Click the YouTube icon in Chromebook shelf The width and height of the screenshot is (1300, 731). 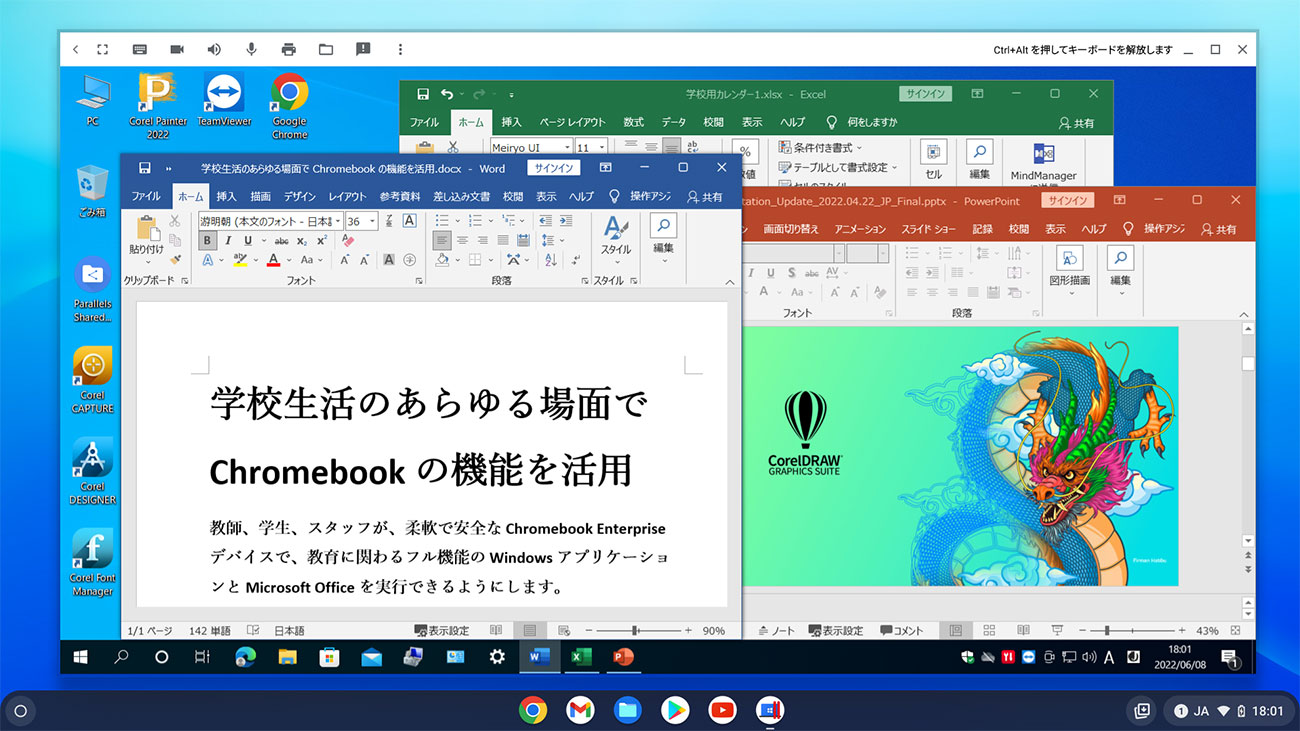(x=722, y=710)
